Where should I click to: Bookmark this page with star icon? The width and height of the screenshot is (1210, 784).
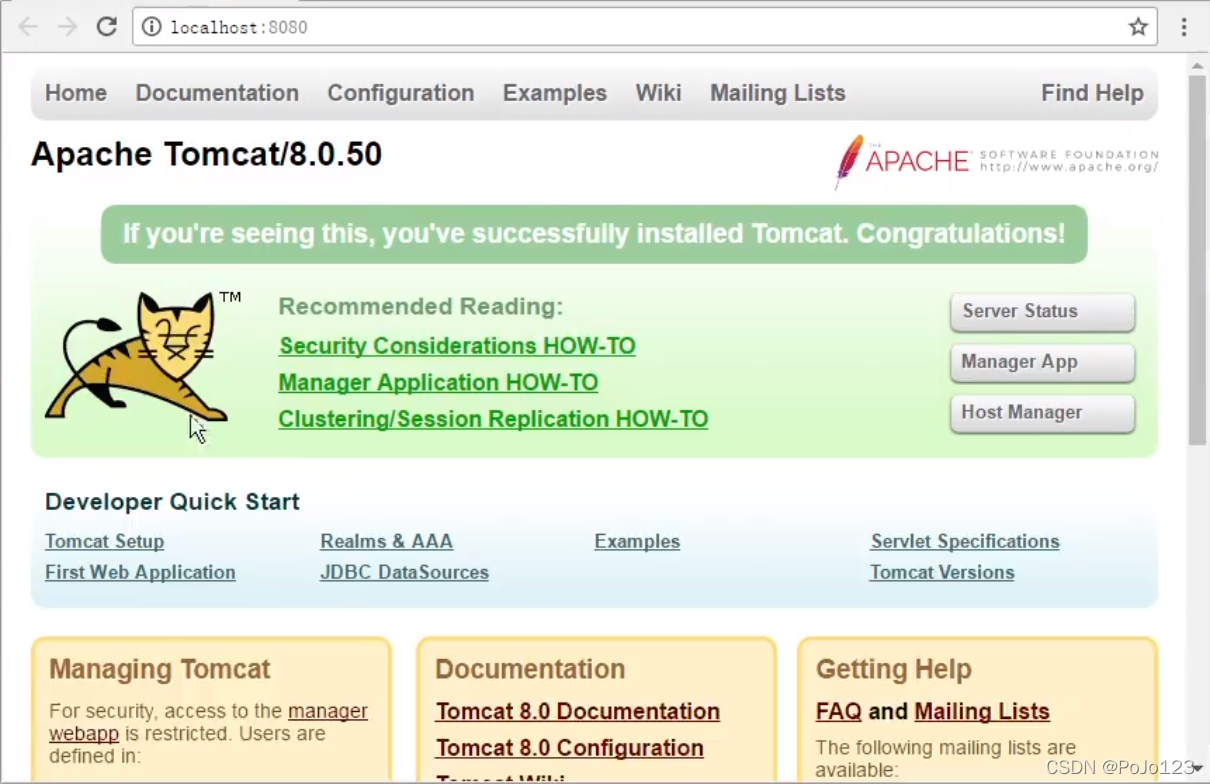point(1138,27)
